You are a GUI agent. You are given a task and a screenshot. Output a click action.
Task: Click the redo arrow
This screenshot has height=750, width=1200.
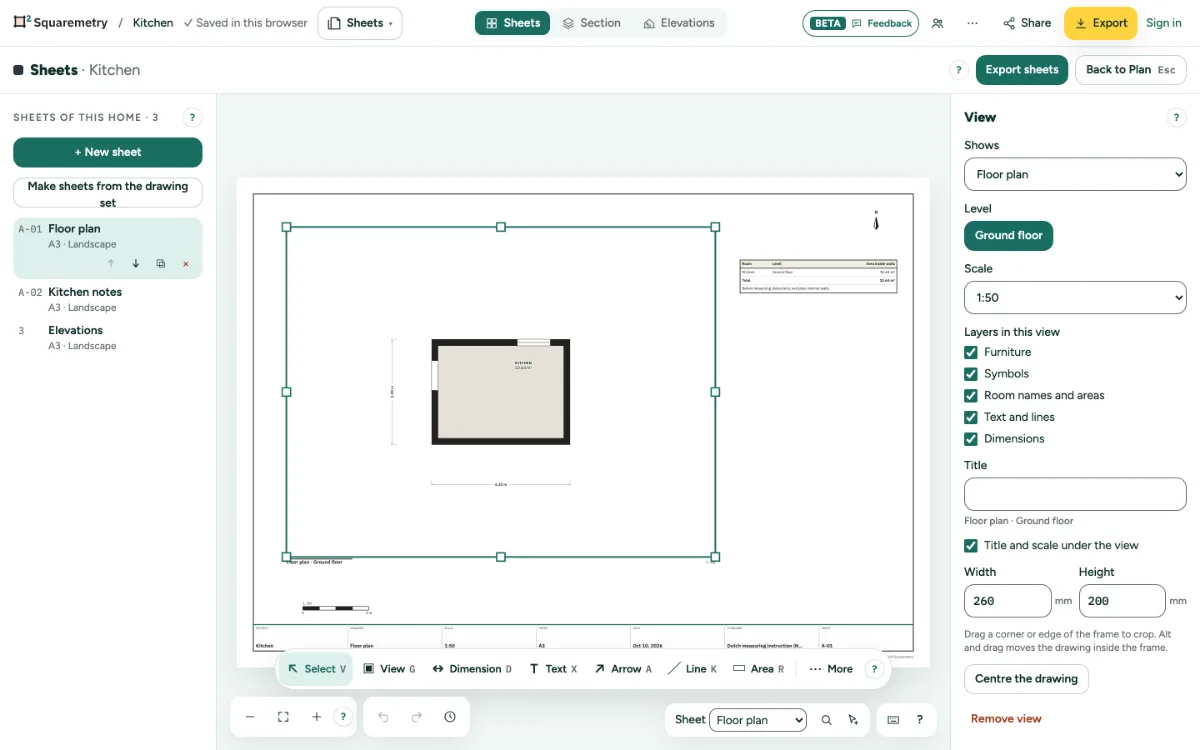click(x=417, y=717)
